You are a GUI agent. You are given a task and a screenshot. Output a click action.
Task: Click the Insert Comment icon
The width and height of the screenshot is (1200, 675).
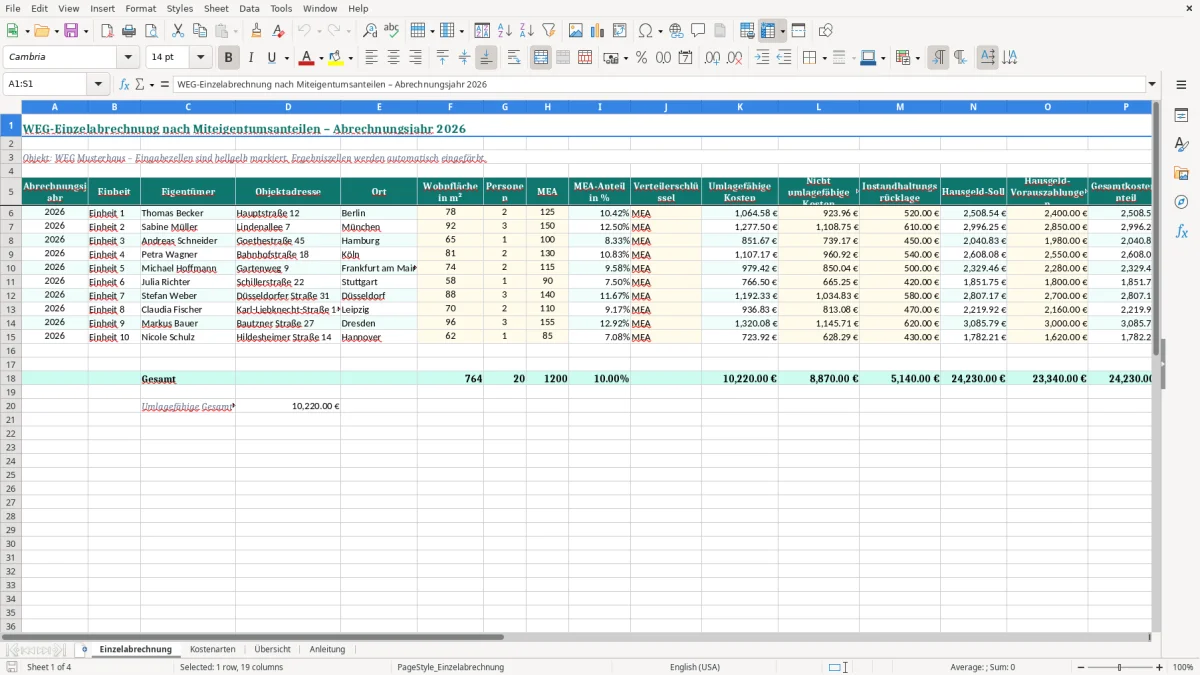(x=698, y=31)
